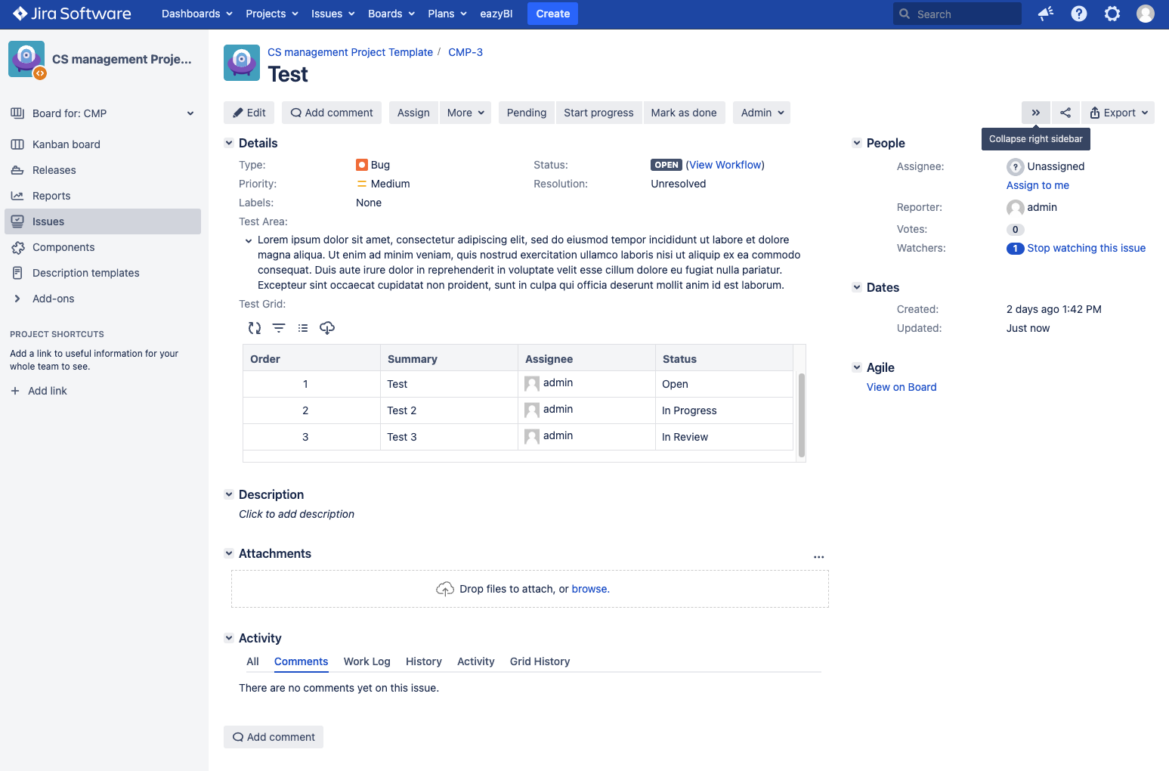Screen dimensions: 1169x771
Task: Open the Jira help icon
Action: (x=1077, y=13)
